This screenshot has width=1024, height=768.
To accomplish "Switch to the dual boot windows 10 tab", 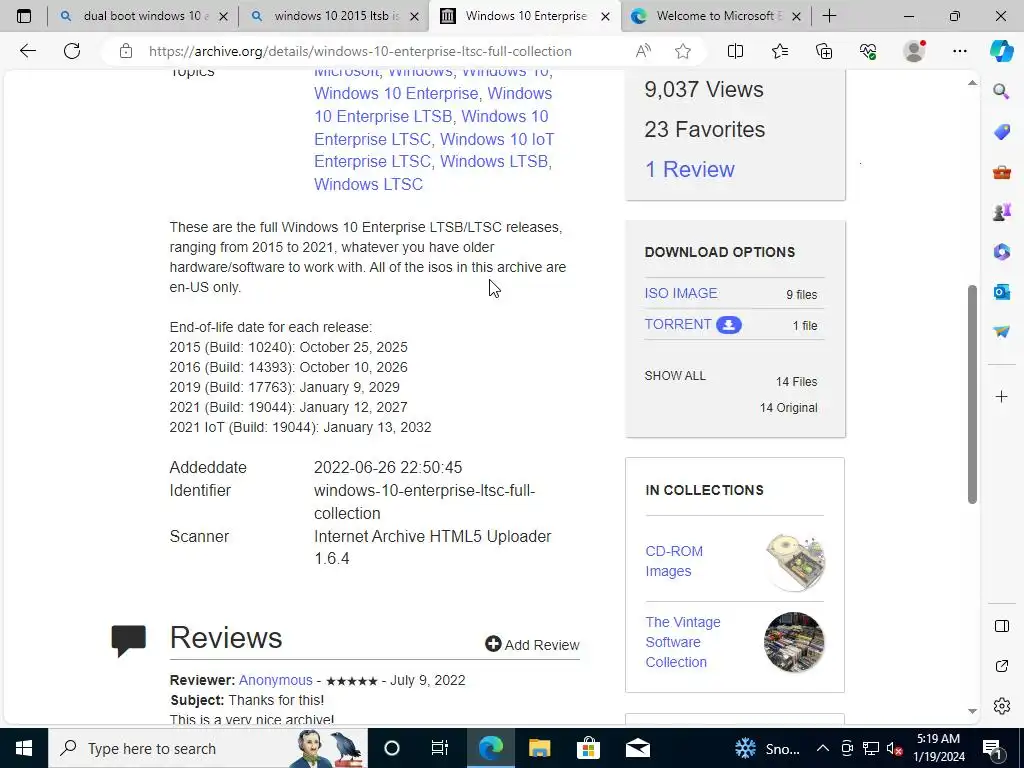I will (x=143, y=16).
